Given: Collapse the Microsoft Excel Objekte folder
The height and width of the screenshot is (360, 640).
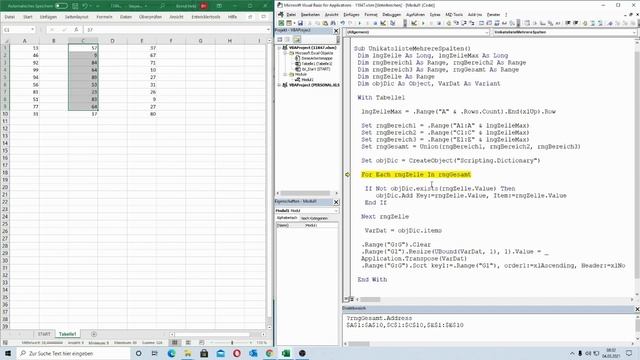Looking at the screenshot, I should (286, 53).
